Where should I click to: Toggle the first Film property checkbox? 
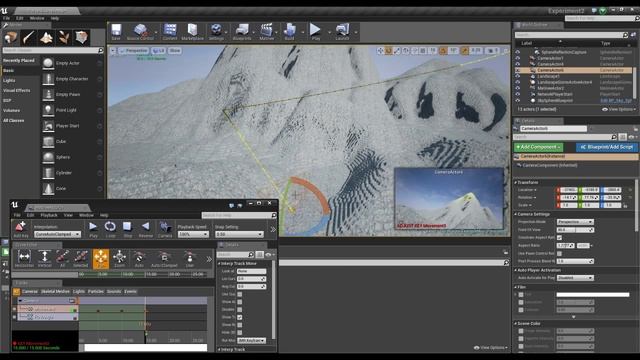point(521,295)
